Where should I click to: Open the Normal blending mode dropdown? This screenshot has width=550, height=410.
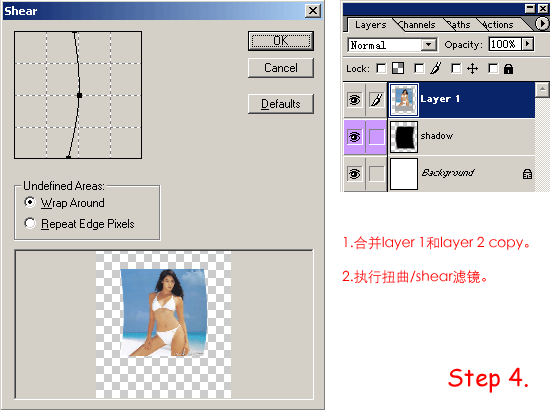tap(429, 45)
